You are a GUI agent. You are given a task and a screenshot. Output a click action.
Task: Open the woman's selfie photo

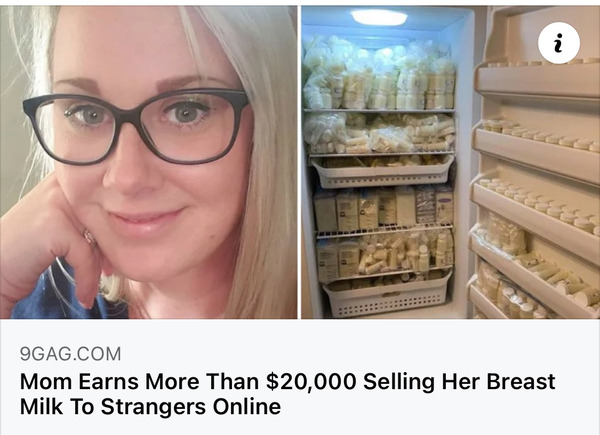point(148,162)
